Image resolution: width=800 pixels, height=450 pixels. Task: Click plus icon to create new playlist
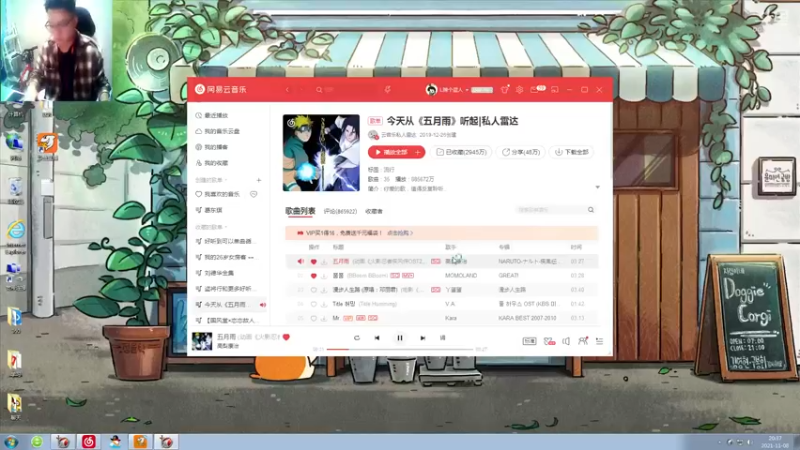(x=259, y=180)
